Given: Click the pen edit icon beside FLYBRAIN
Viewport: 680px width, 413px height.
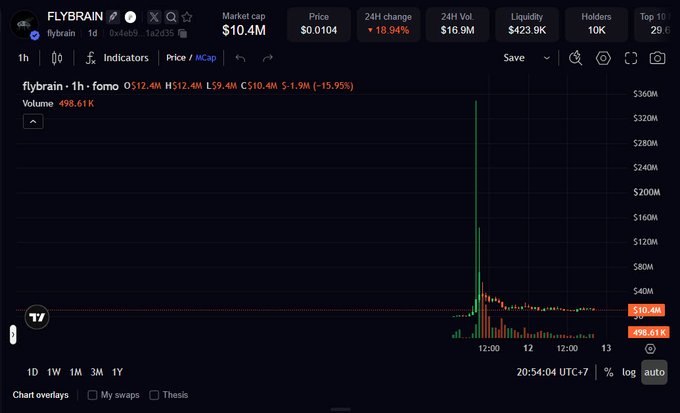Looking at the screenshot, I should pyautogui.click(x=113, y=17).
